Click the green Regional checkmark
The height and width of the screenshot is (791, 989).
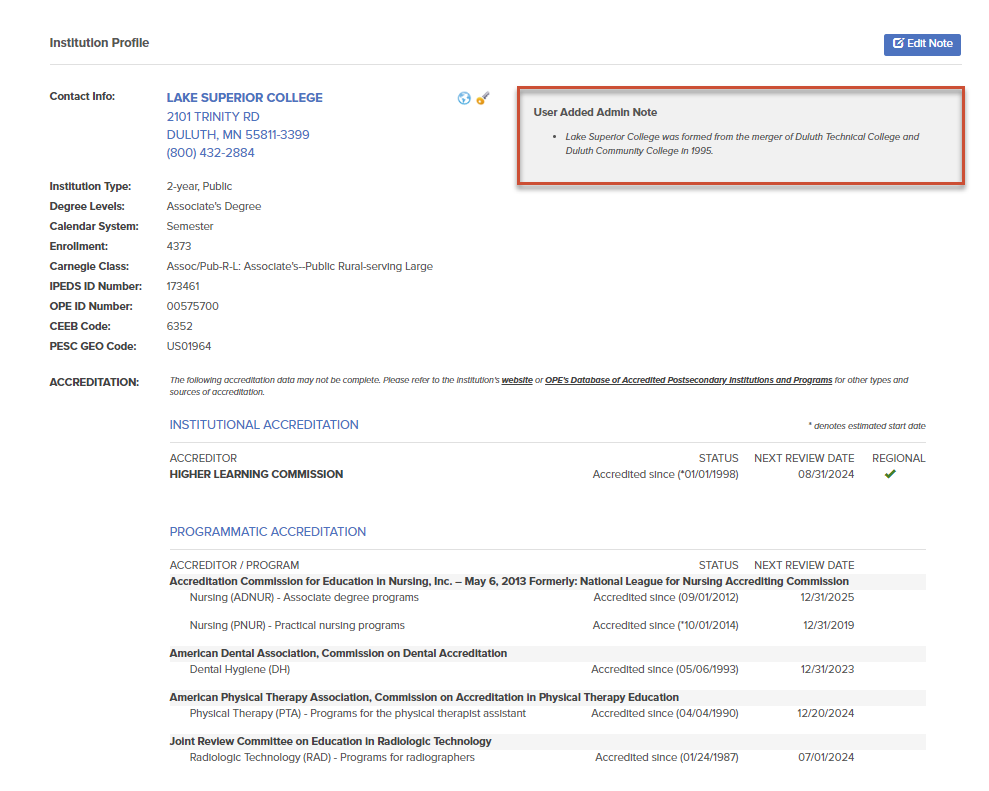point(890,474)
